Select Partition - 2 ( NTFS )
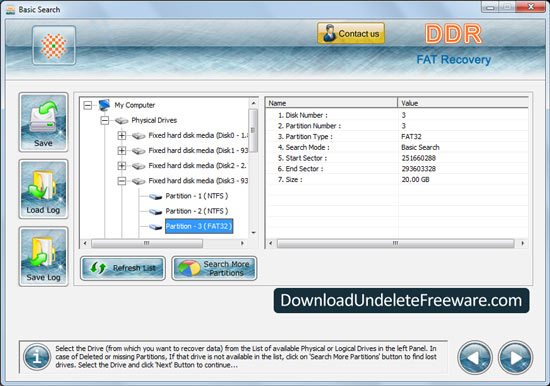This screenshot has width=550, height=386. (x=196, y=211)
